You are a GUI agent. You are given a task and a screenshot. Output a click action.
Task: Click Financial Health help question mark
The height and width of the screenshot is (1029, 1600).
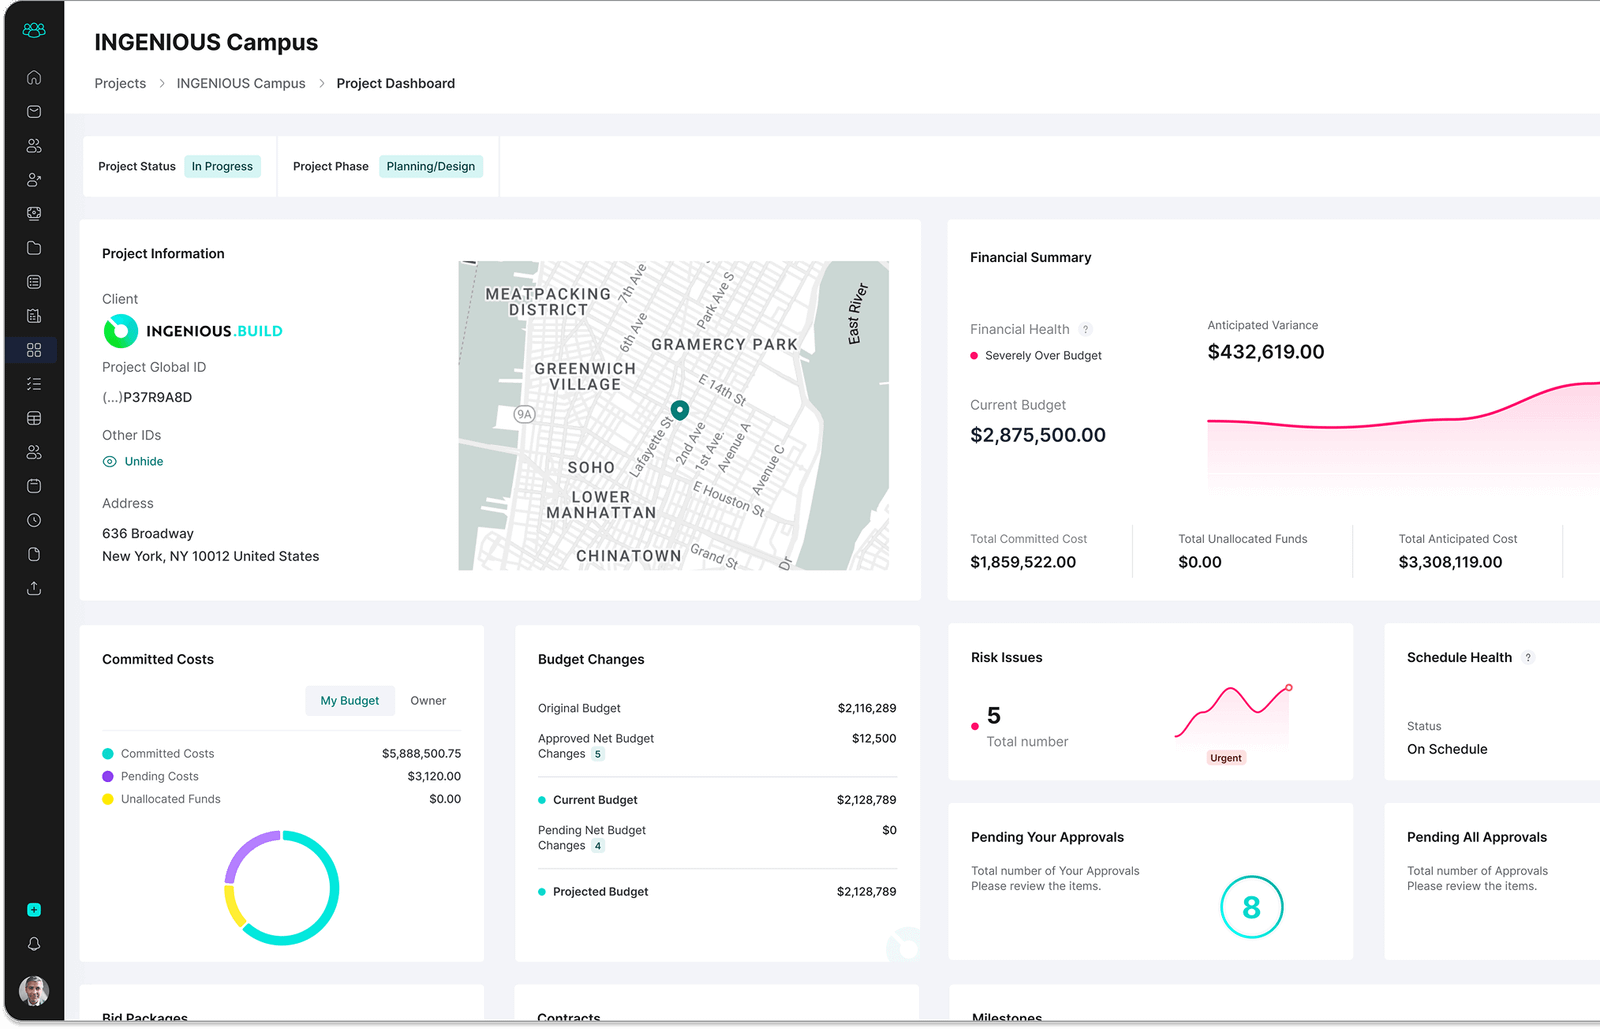click(x=1085, y=329)
